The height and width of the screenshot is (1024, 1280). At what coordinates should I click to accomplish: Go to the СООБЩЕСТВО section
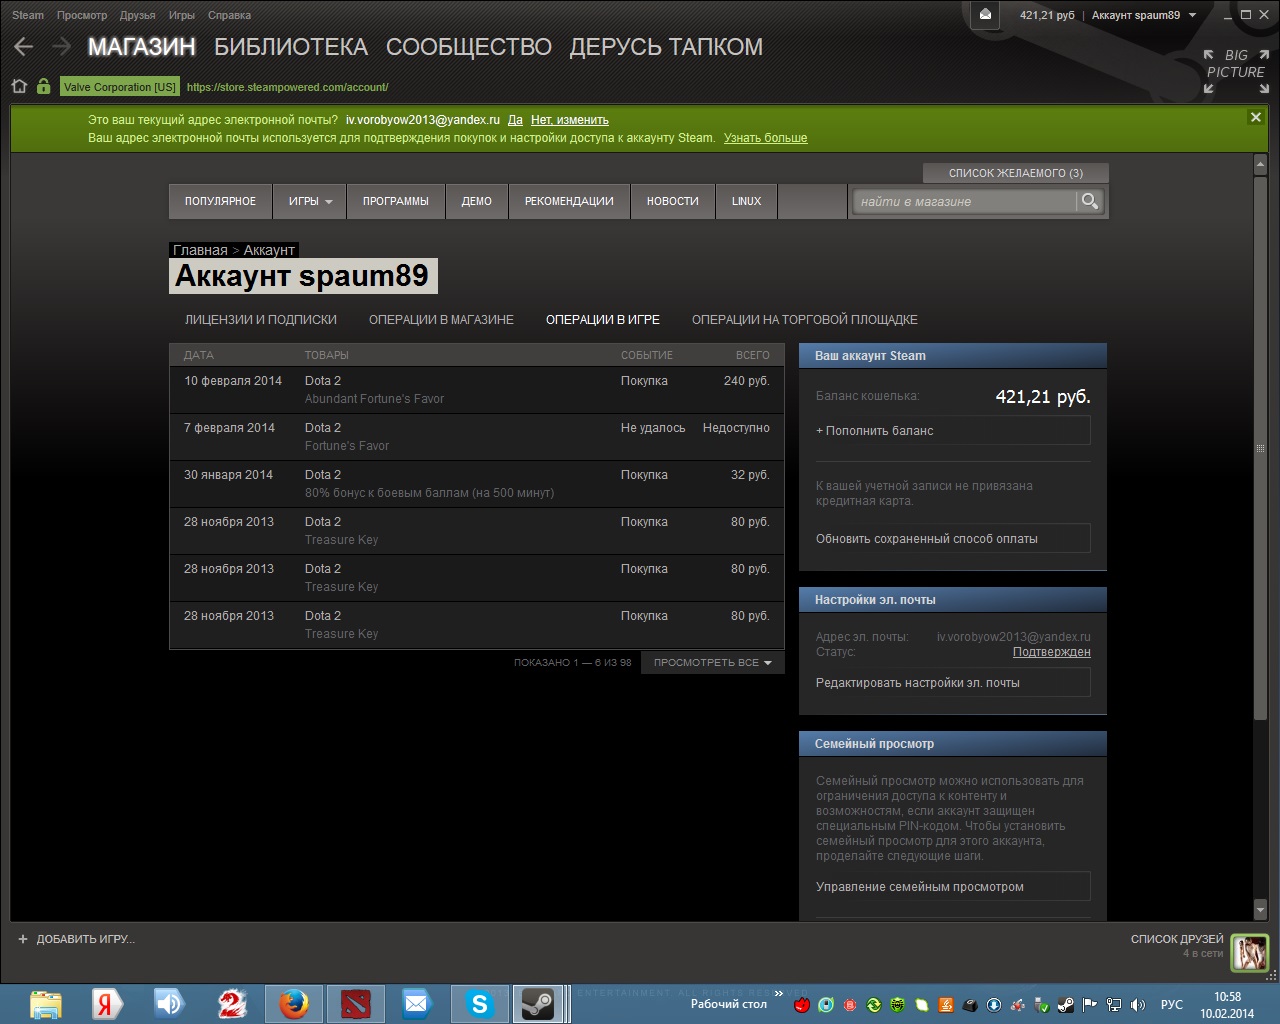click(468, 47)
